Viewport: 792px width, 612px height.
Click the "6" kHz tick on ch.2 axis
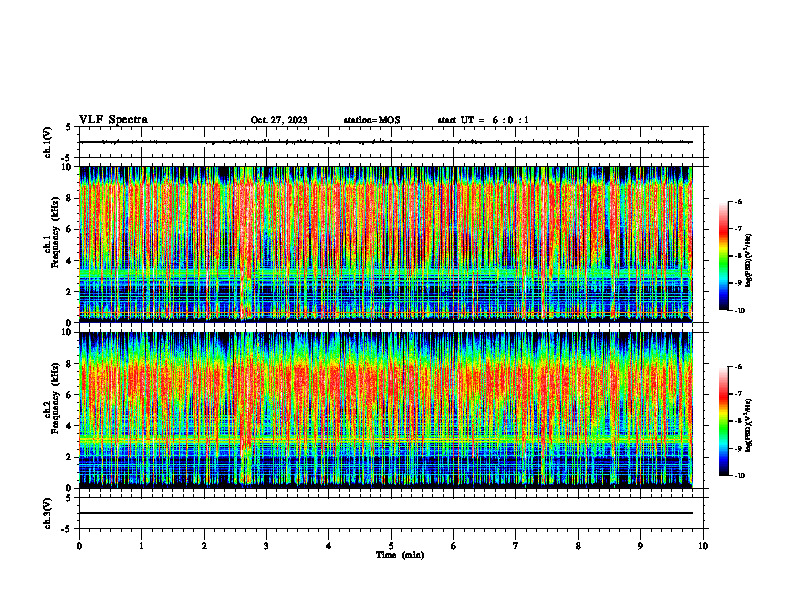pos(70,395)
